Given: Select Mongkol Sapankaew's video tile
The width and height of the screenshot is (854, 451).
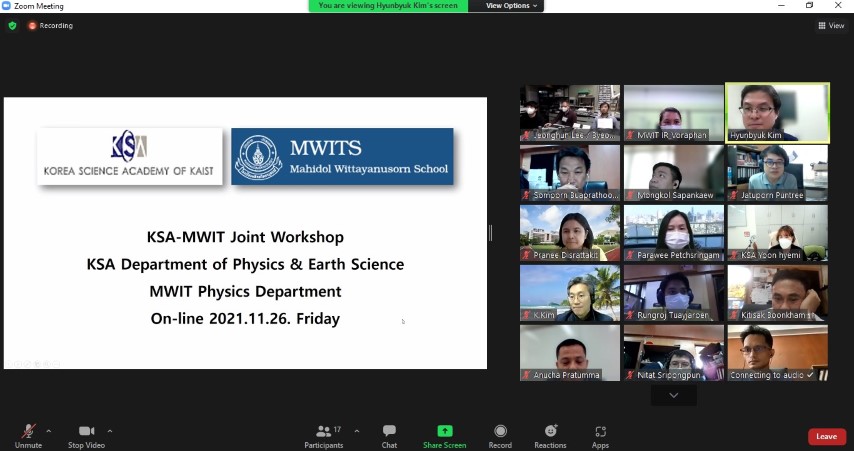Looking at the screenshot, I should (674, 173).
